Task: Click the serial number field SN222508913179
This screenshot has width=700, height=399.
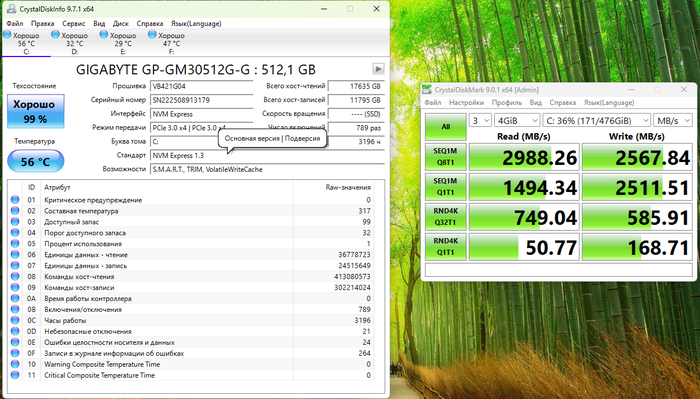Action: [x=202, y=100]
